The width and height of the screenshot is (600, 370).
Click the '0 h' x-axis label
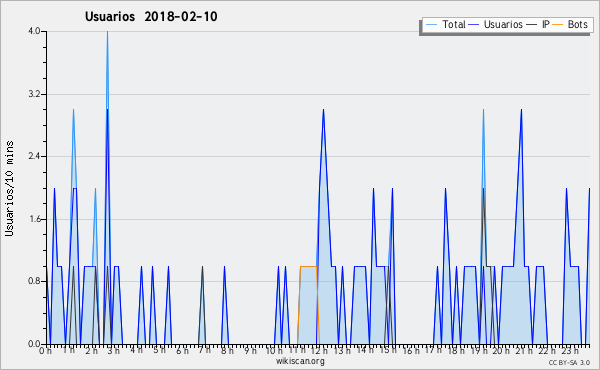click(x=45, y=351)
